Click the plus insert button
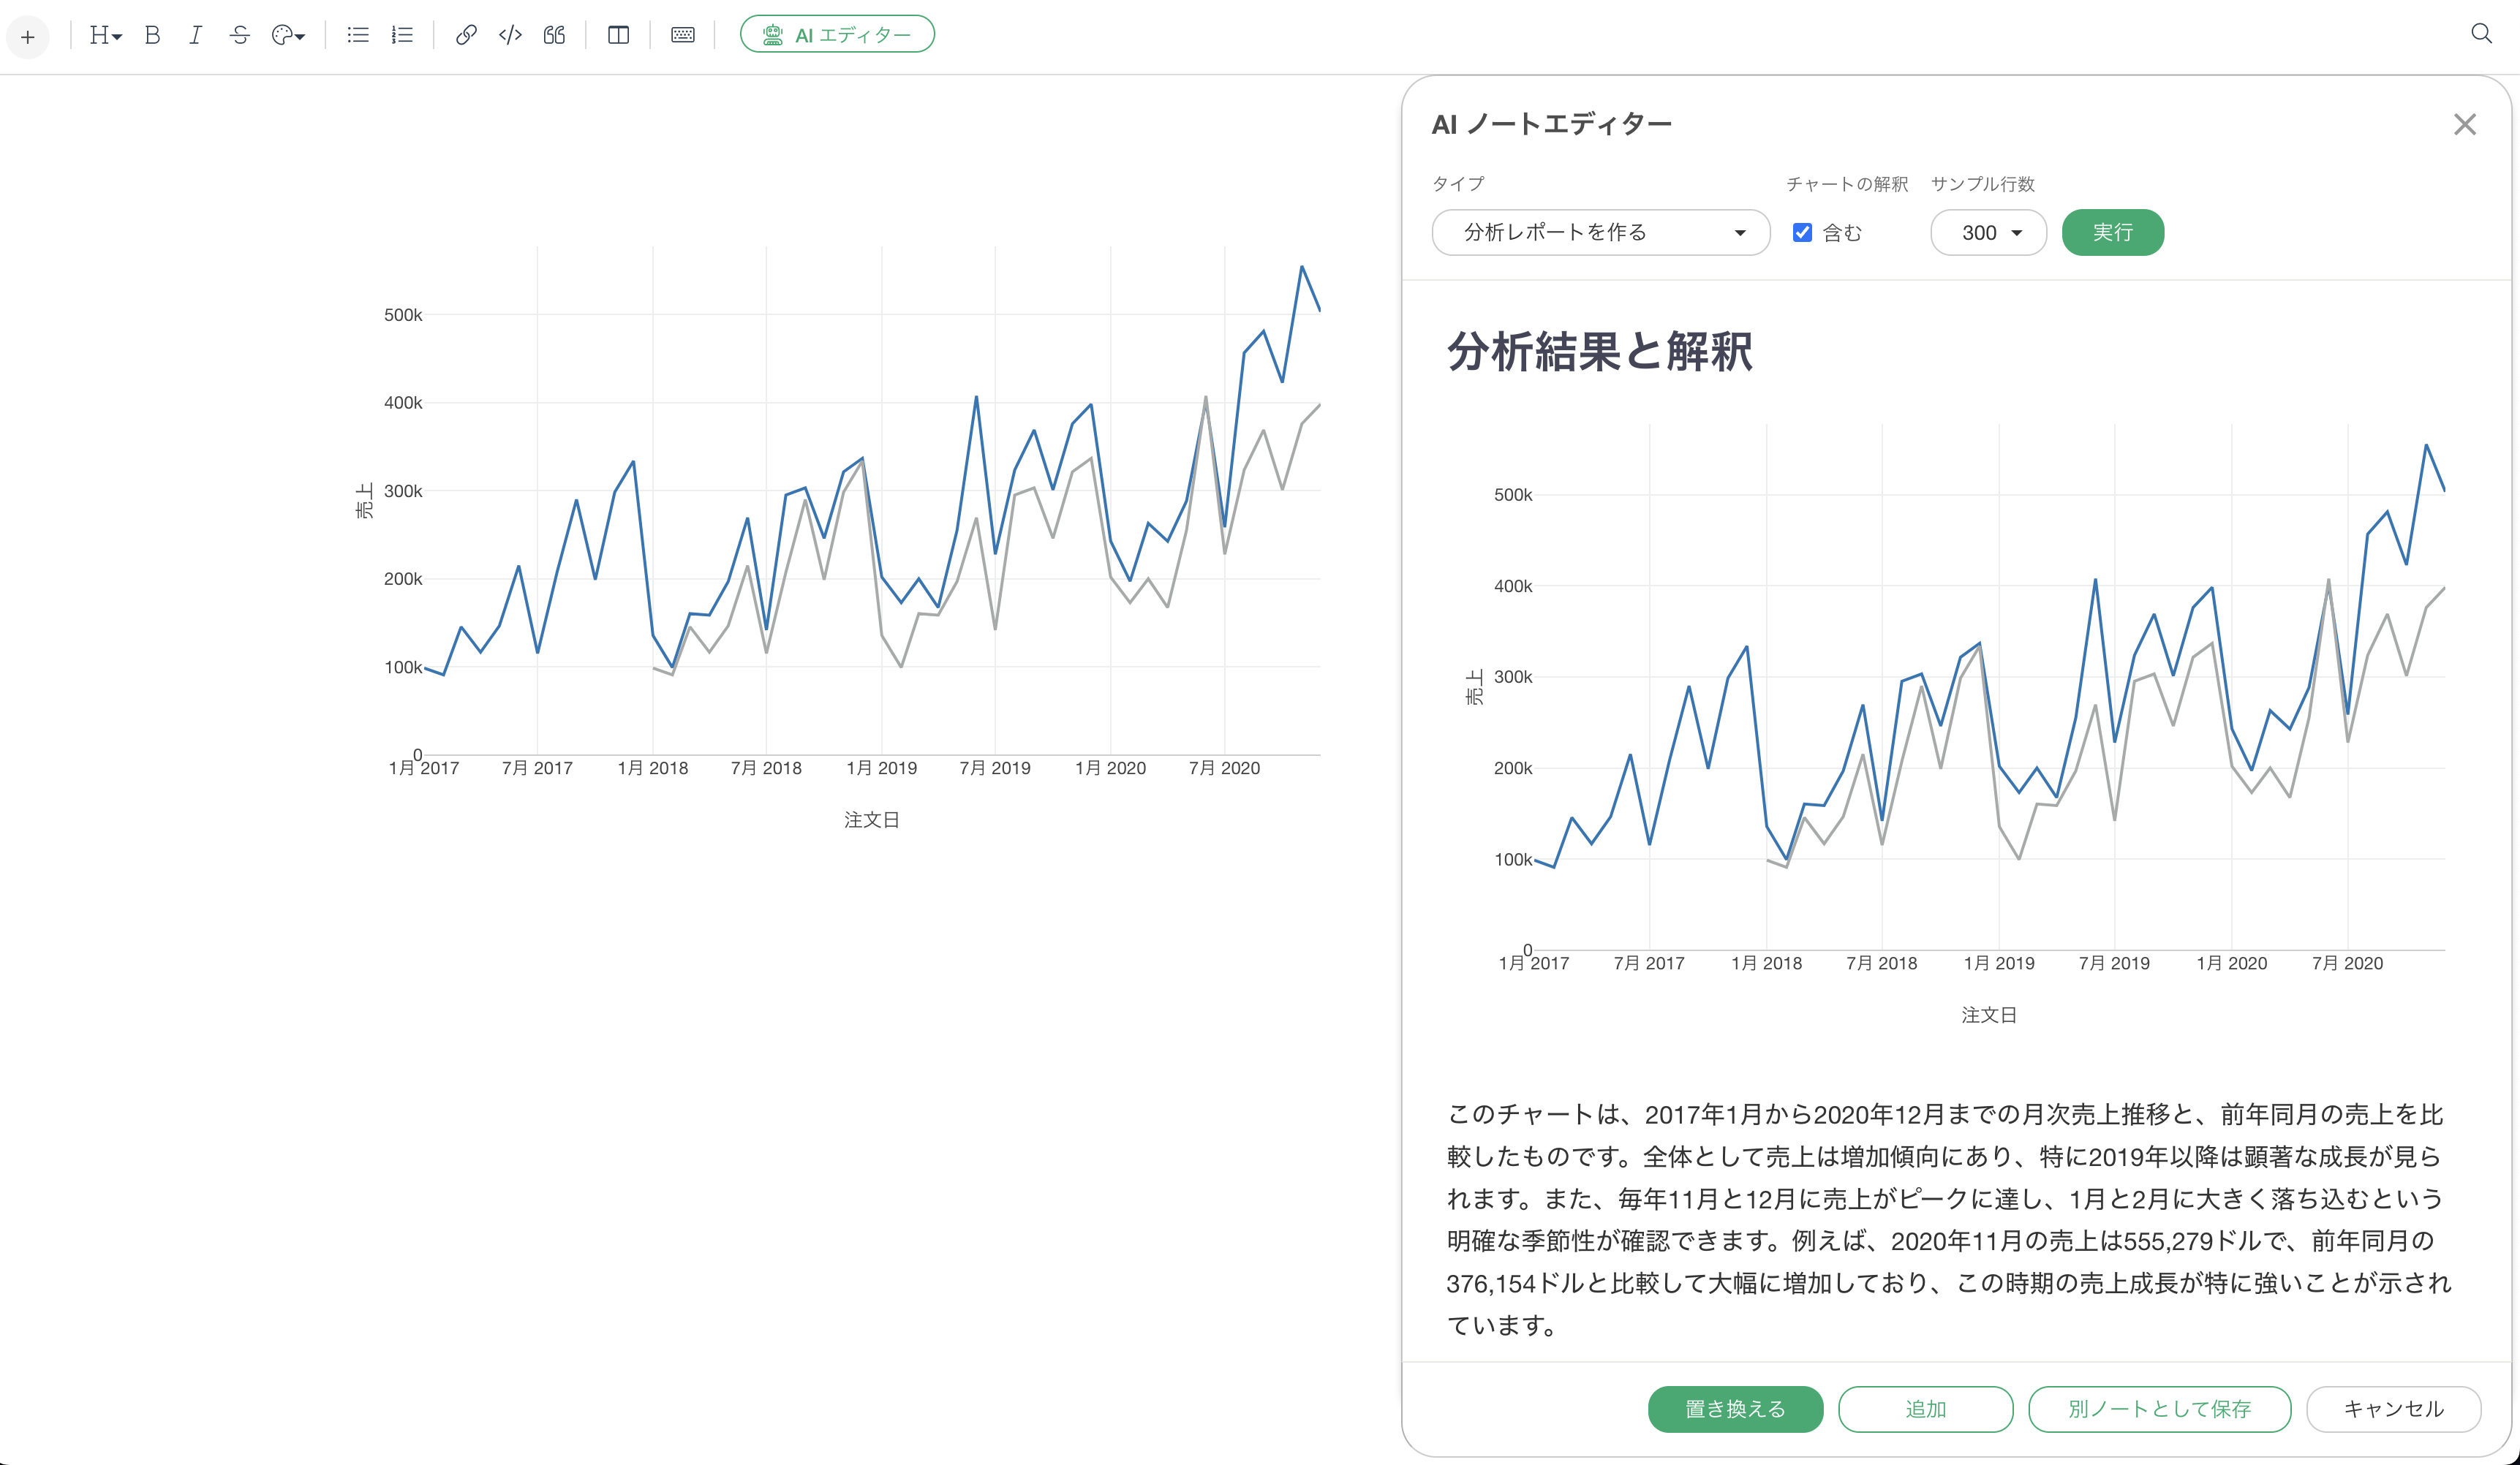 point(28,37)
